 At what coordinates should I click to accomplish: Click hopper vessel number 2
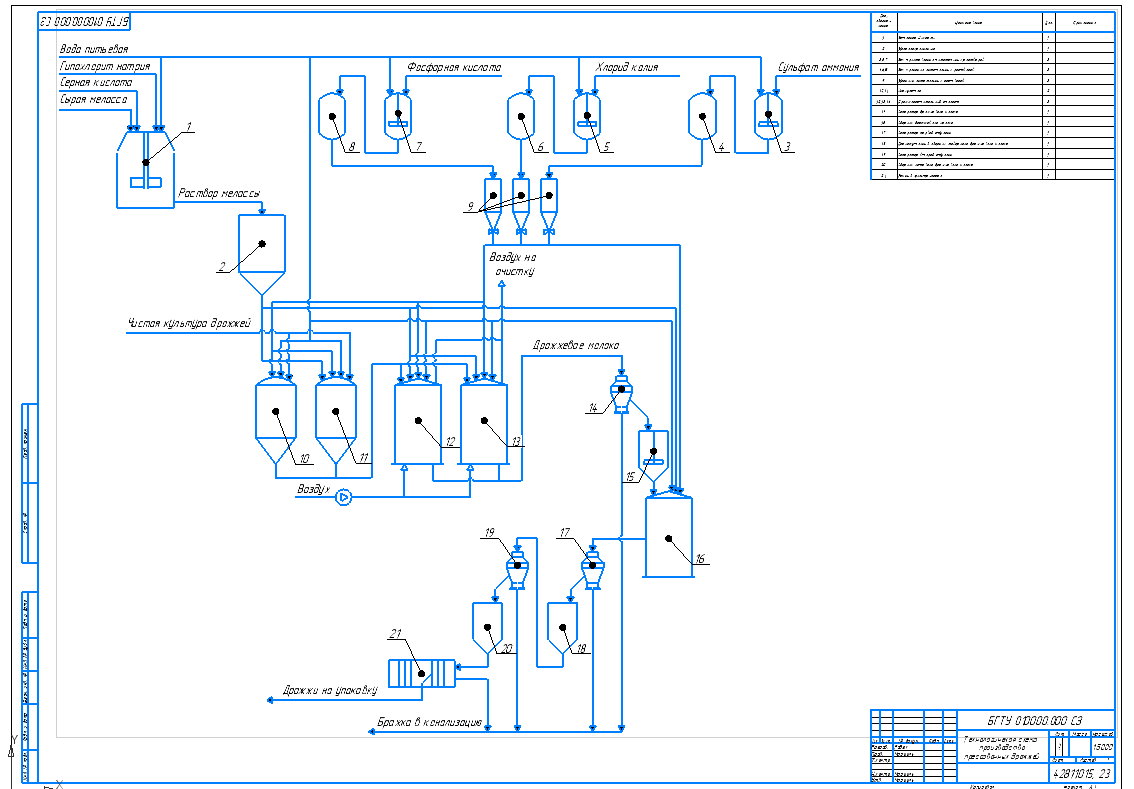point(262,254)
